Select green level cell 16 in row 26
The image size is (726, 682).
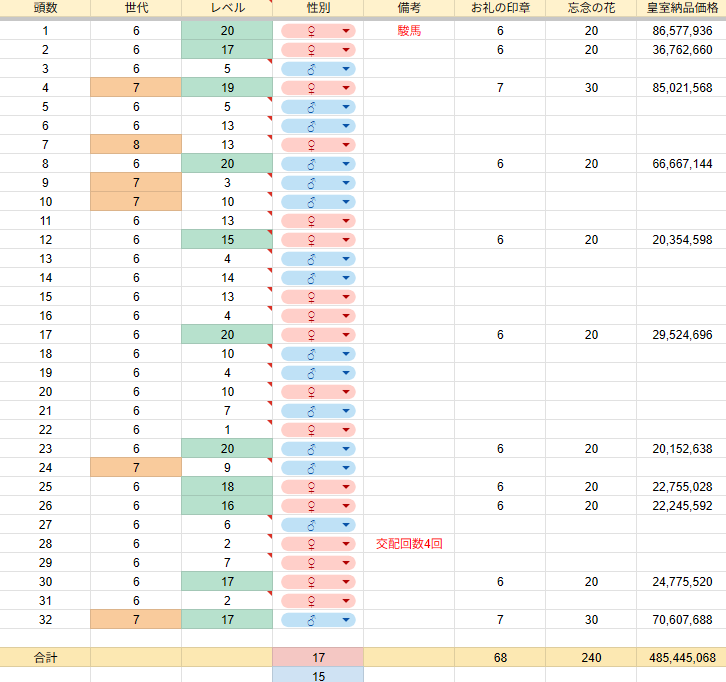[x=227, y=506]
